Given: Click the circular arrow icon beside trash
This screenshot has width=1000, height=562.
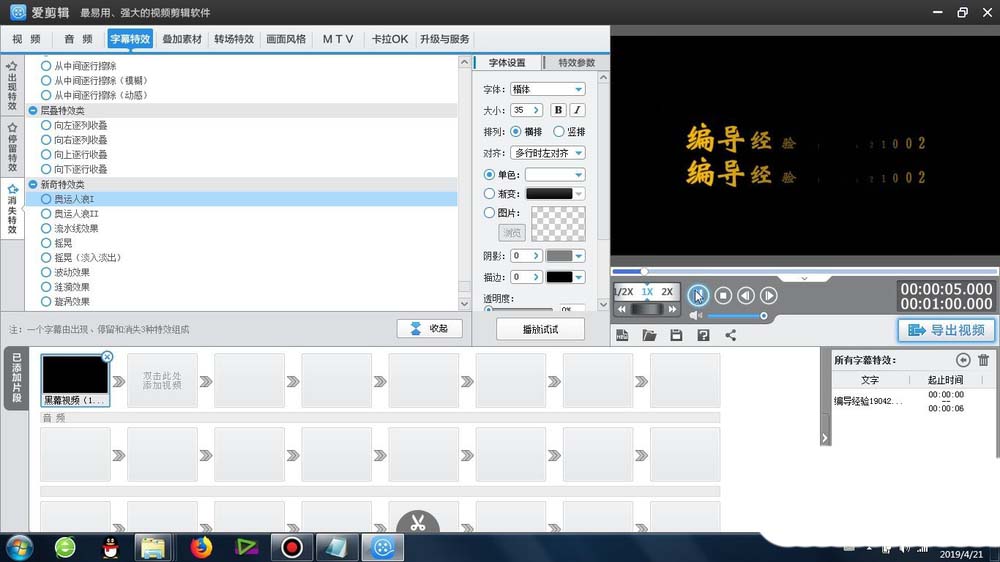Looking at the screenshot, I should [x=963, y=360].
